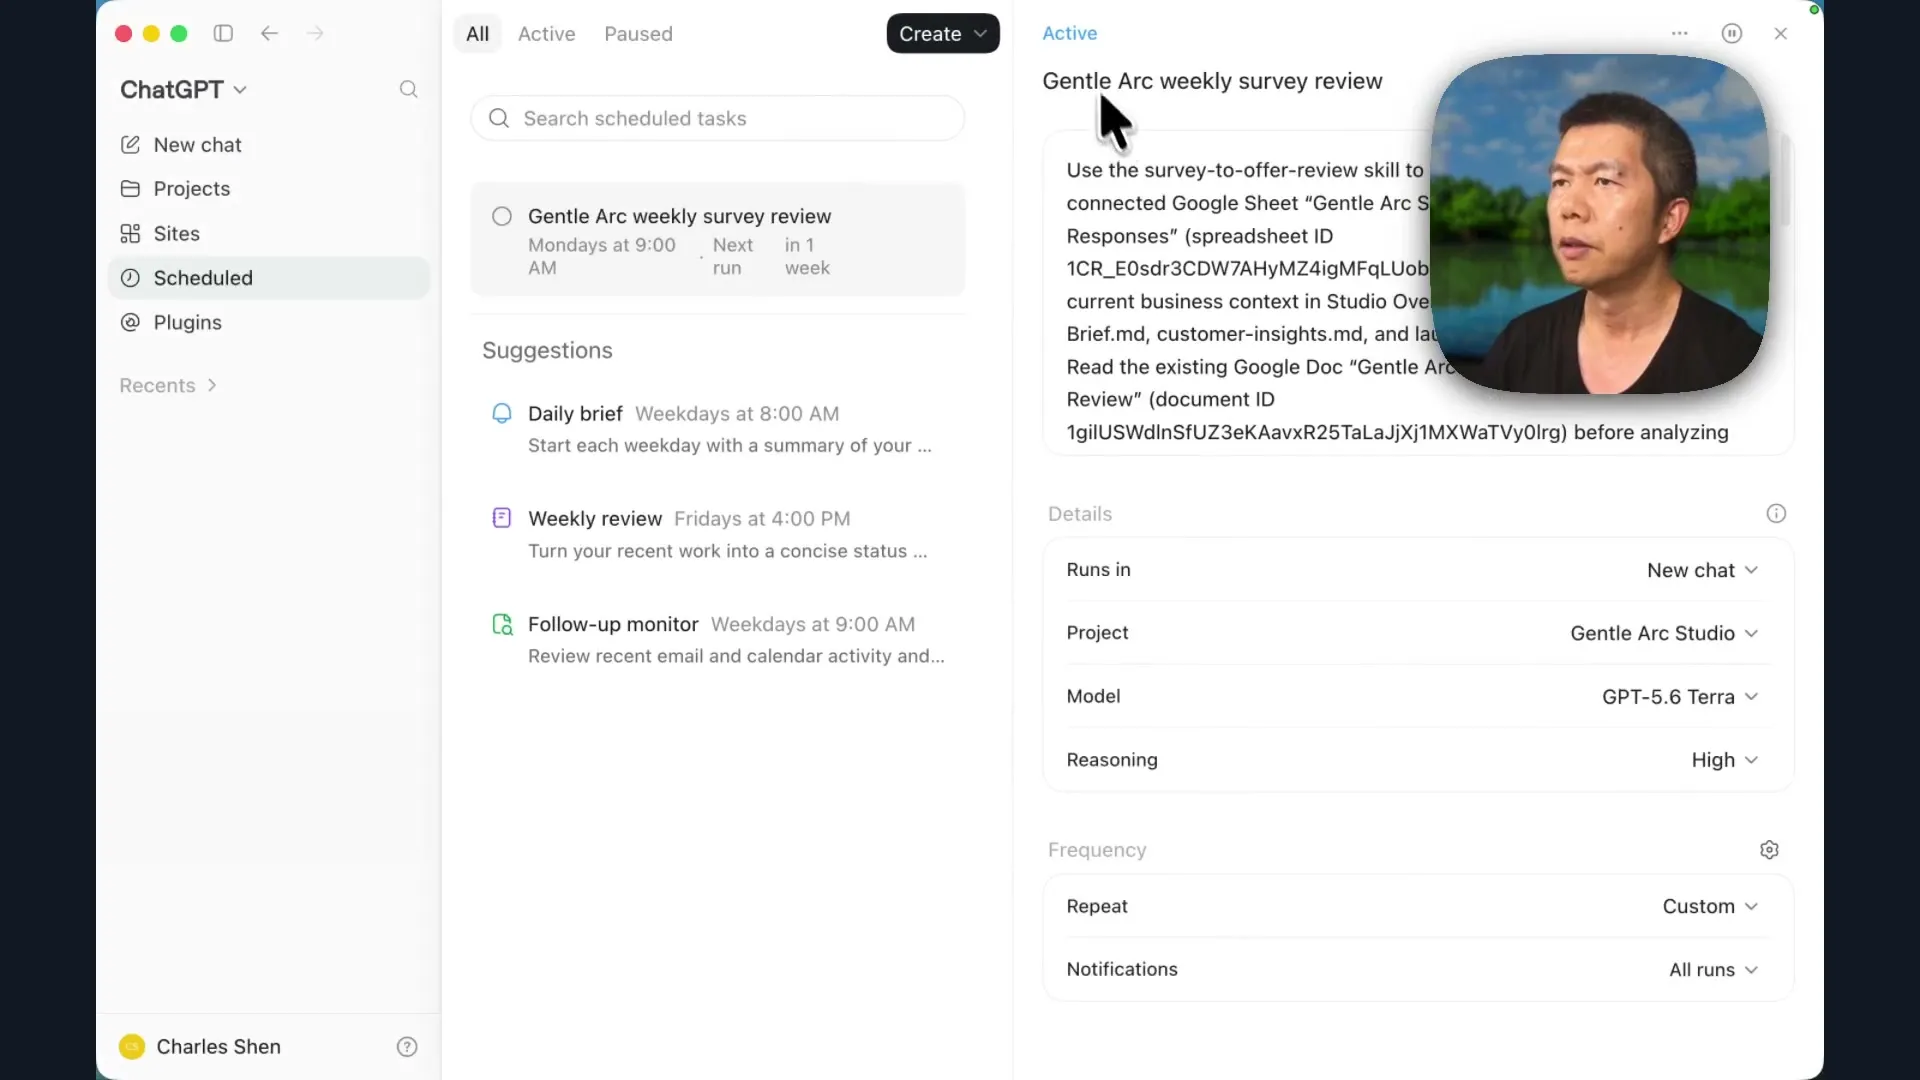Toggle circle for Gentle Arc weekly survey review
The image size is (1920, 1080).
pos(502,216)
